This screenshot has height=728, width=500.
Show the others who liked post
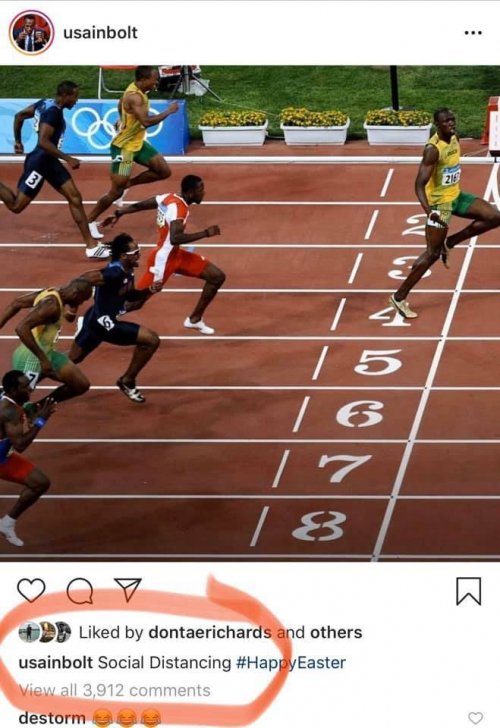336,632
